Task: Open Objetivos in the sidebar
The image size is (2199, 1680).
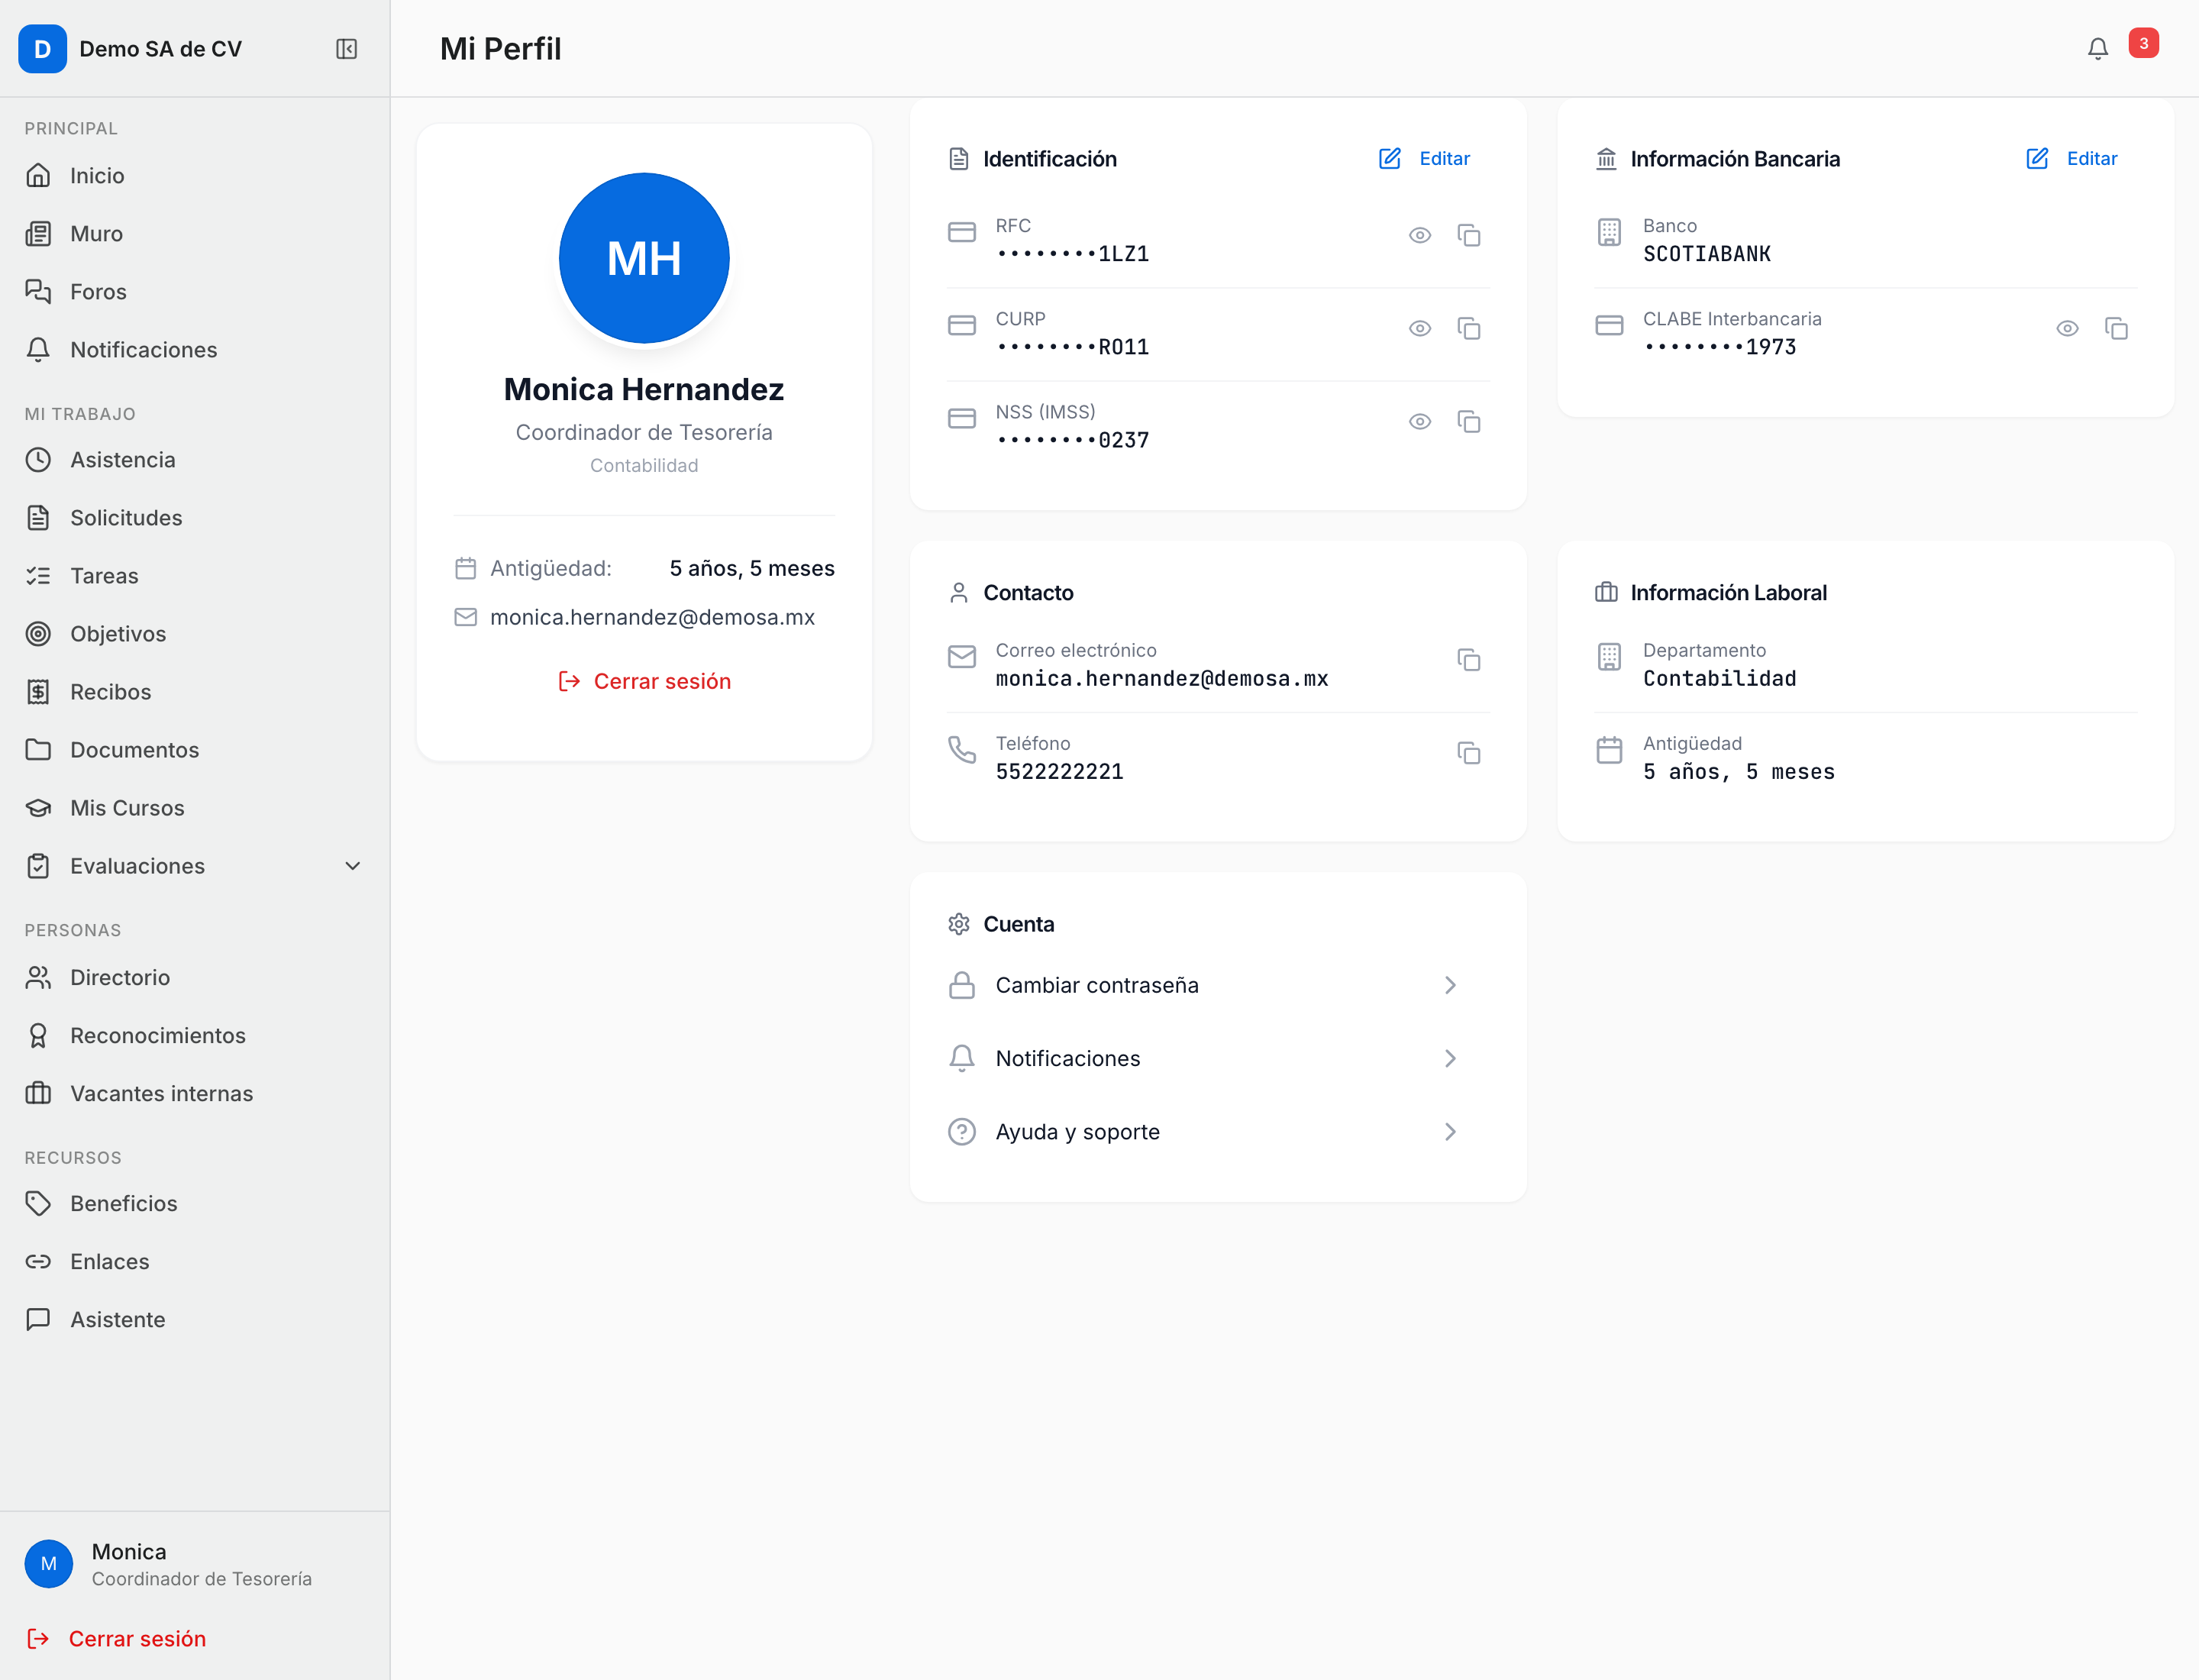Action: coord(194,634)
